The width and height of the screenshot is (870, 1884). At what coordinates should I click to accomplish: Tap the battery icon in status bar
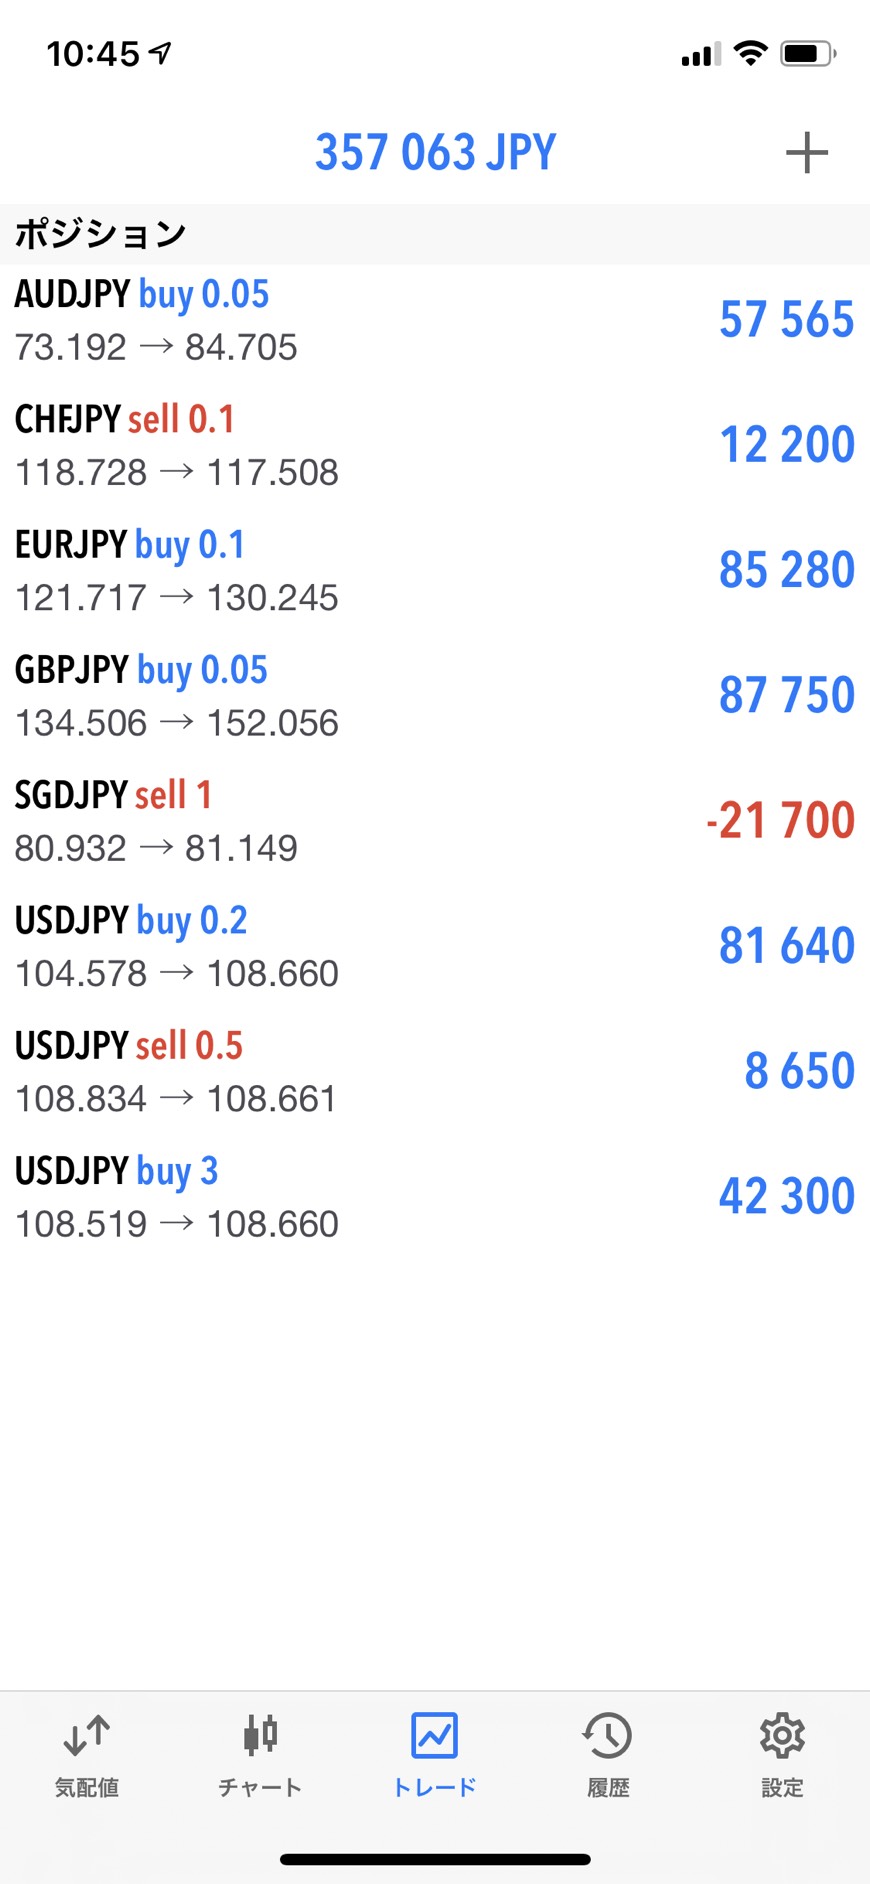pyautogui.click(x=808, y=54)
